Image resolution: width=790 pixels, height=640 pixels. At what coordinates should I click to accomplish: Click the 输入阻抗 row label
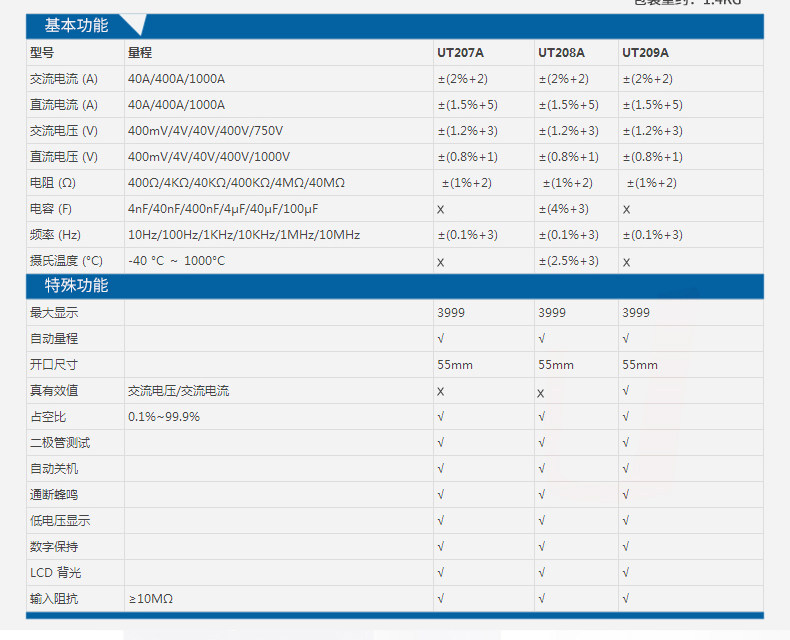[x=54, y=599]
